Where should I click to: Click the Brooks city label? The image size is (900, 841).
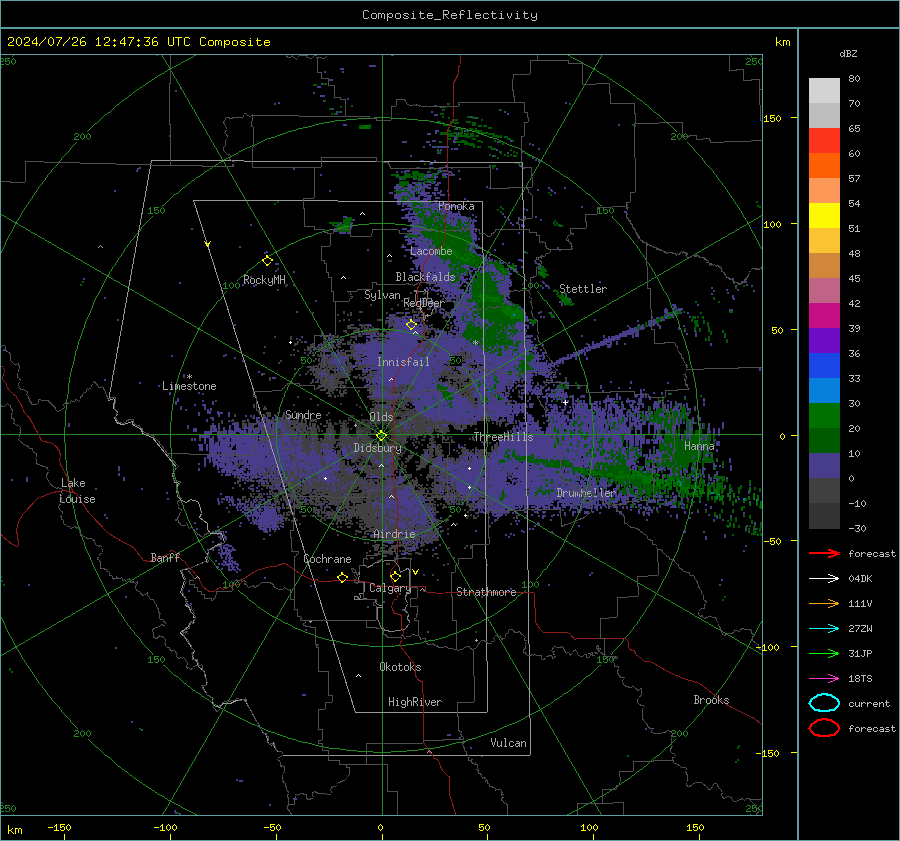pos(711,700)
